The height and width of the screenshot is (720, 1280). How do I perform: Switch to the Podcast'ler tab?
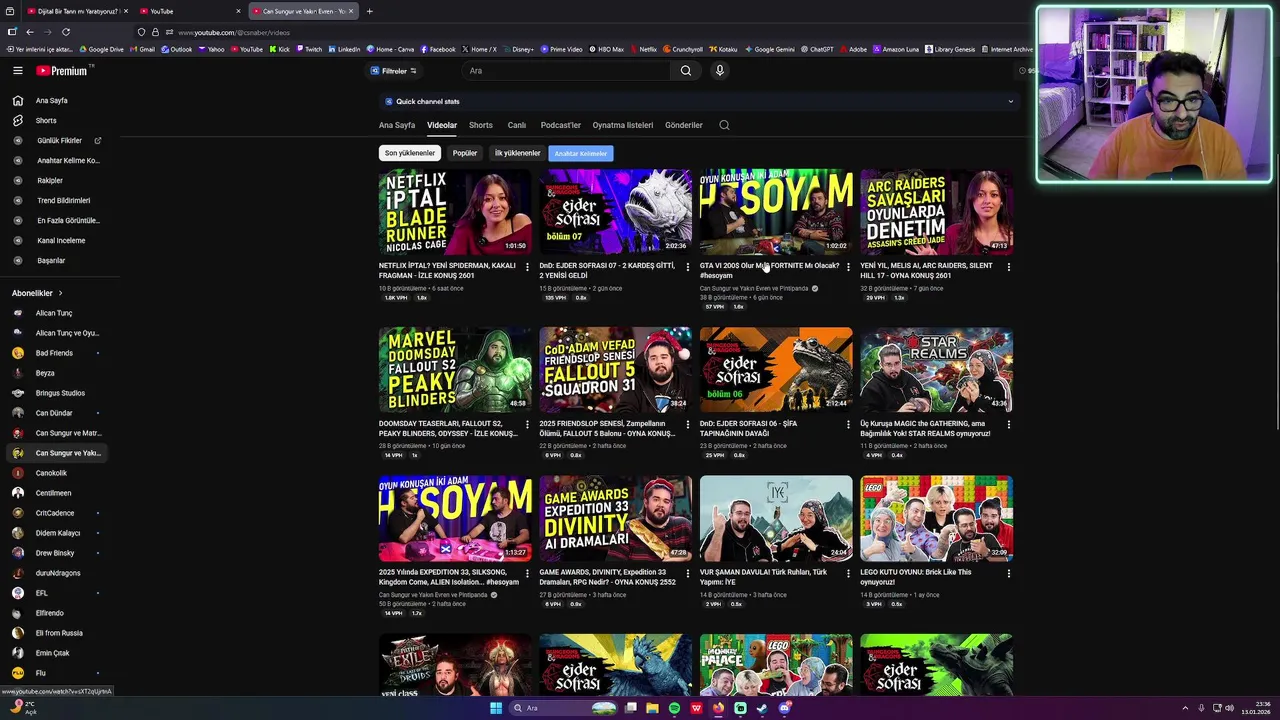[x=561, y=125]
